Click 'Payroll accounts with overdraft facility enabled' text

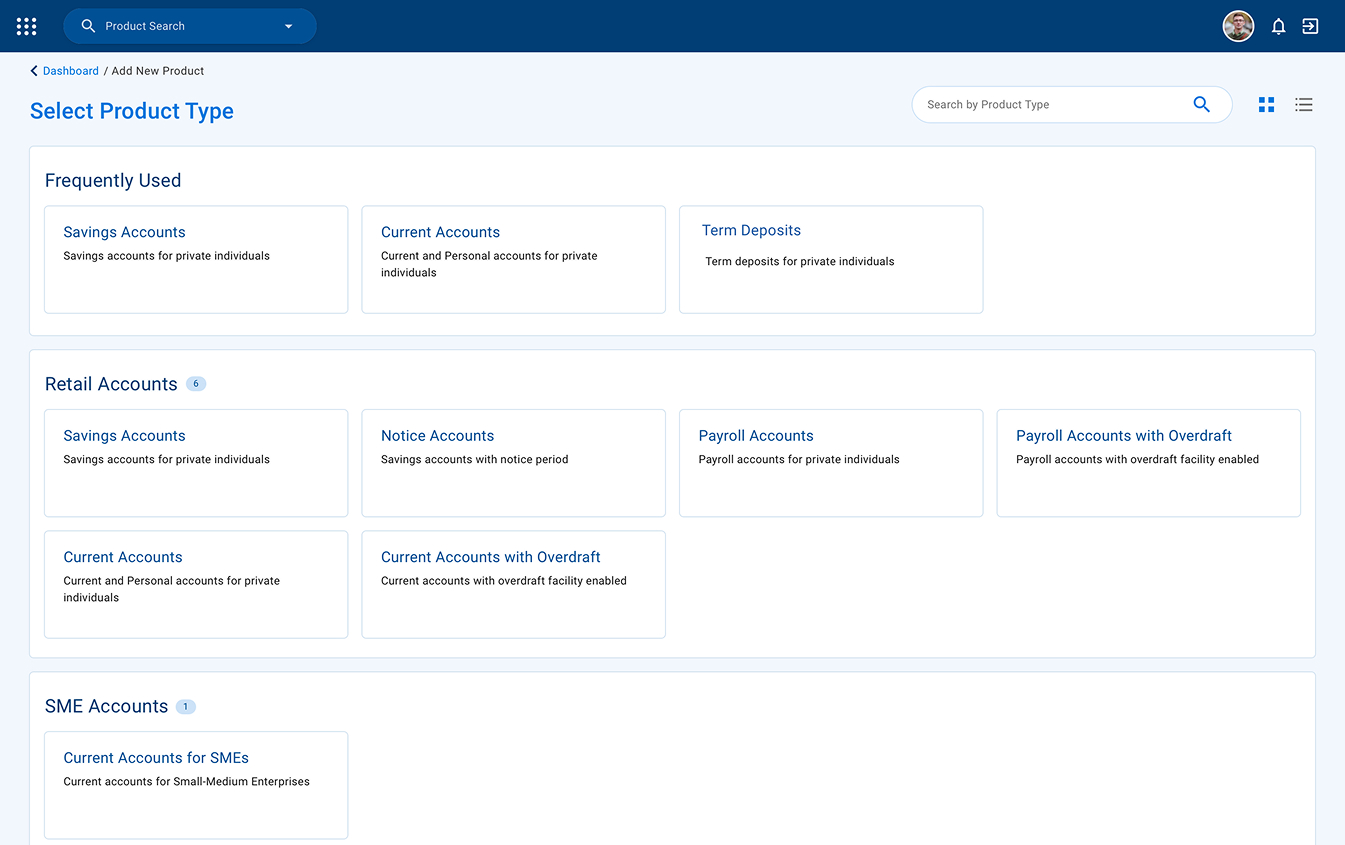pyautogui.click(x=1137, y=460)
